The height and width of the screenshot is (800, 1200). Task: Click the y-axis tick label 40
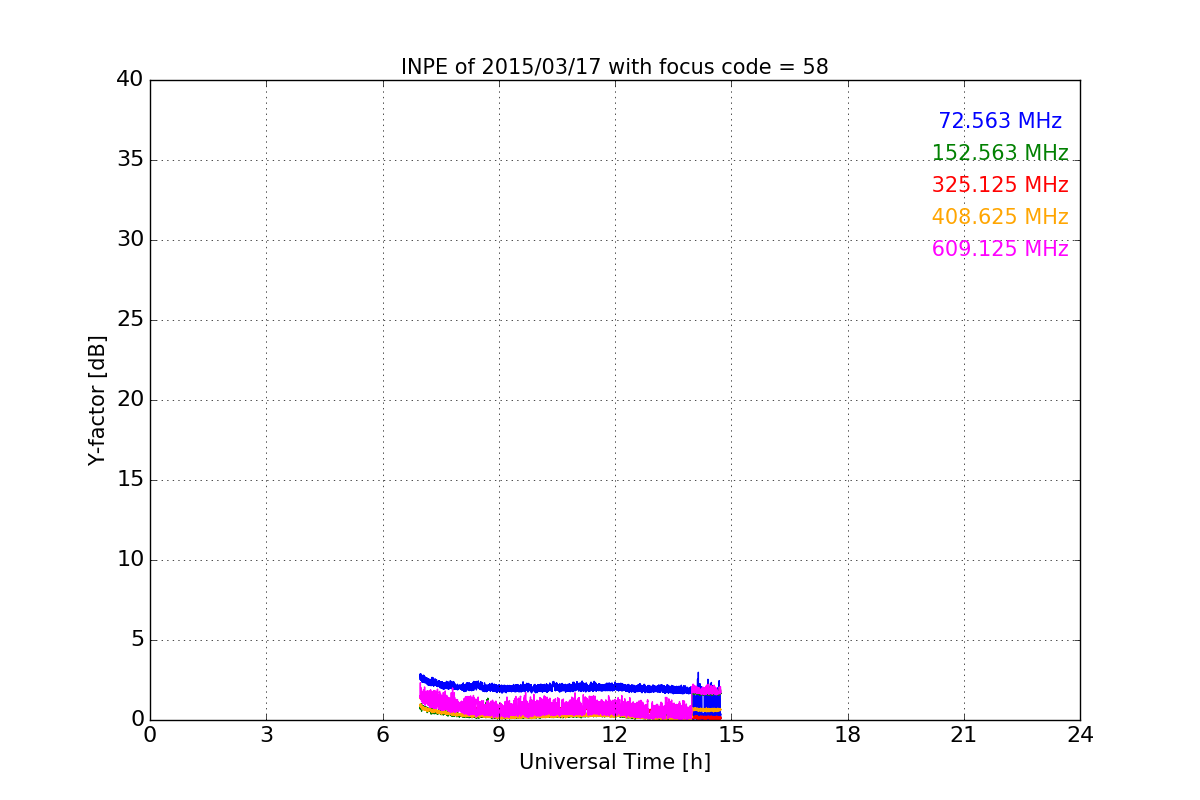[130, 80]
